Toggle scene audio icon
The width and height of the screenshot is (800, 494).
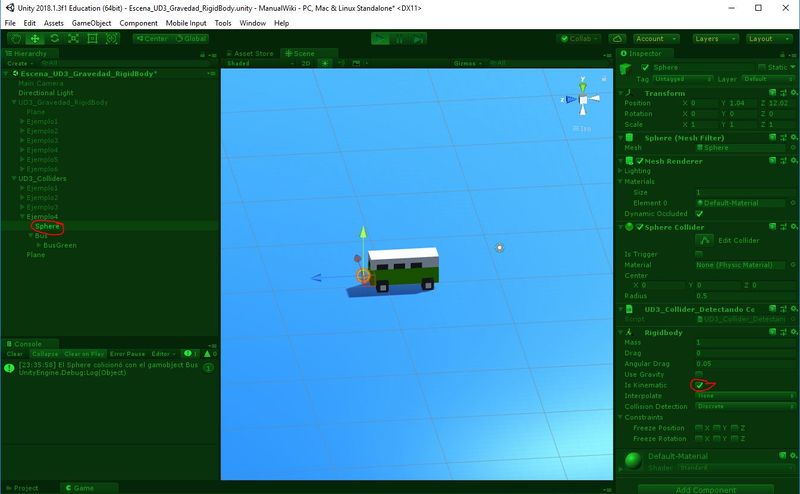tap(341, 63)
